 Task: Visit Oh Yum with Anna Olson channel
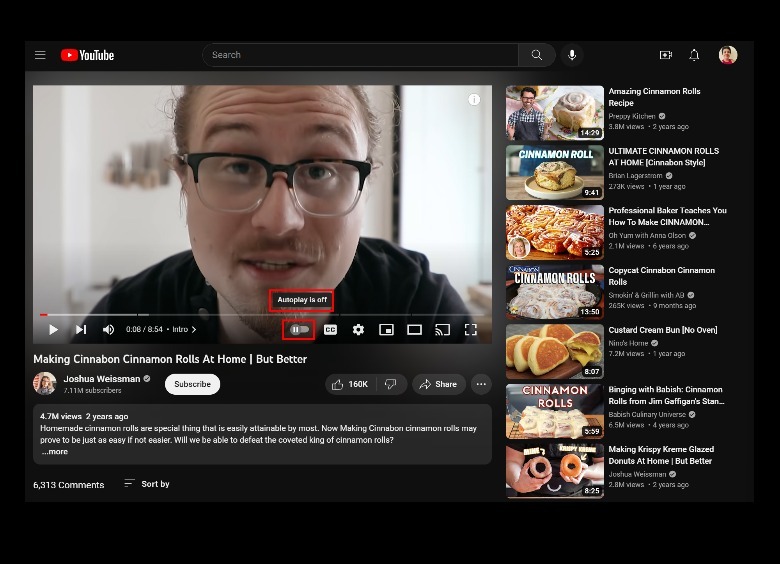[x=647, y=235]
